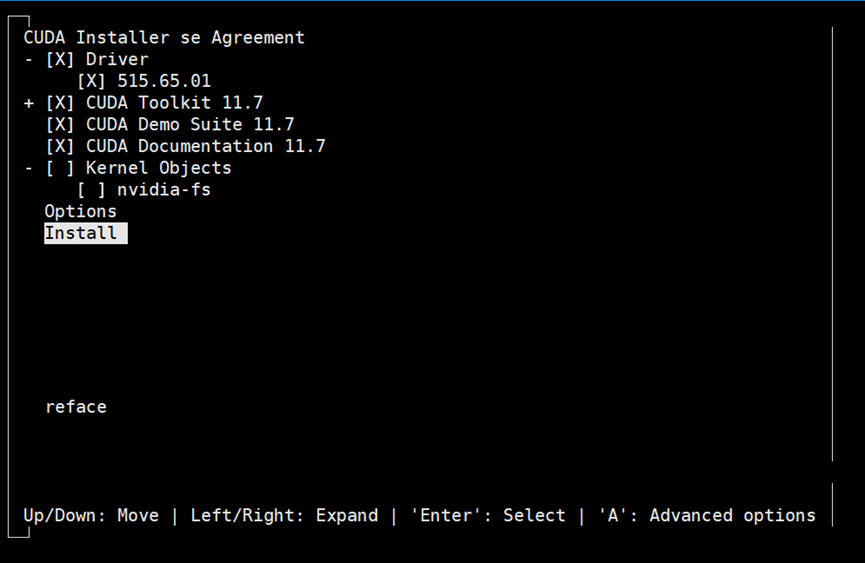Check the nvidia-fs checkbox
The image size is (865, 563).
coord(91,190)
